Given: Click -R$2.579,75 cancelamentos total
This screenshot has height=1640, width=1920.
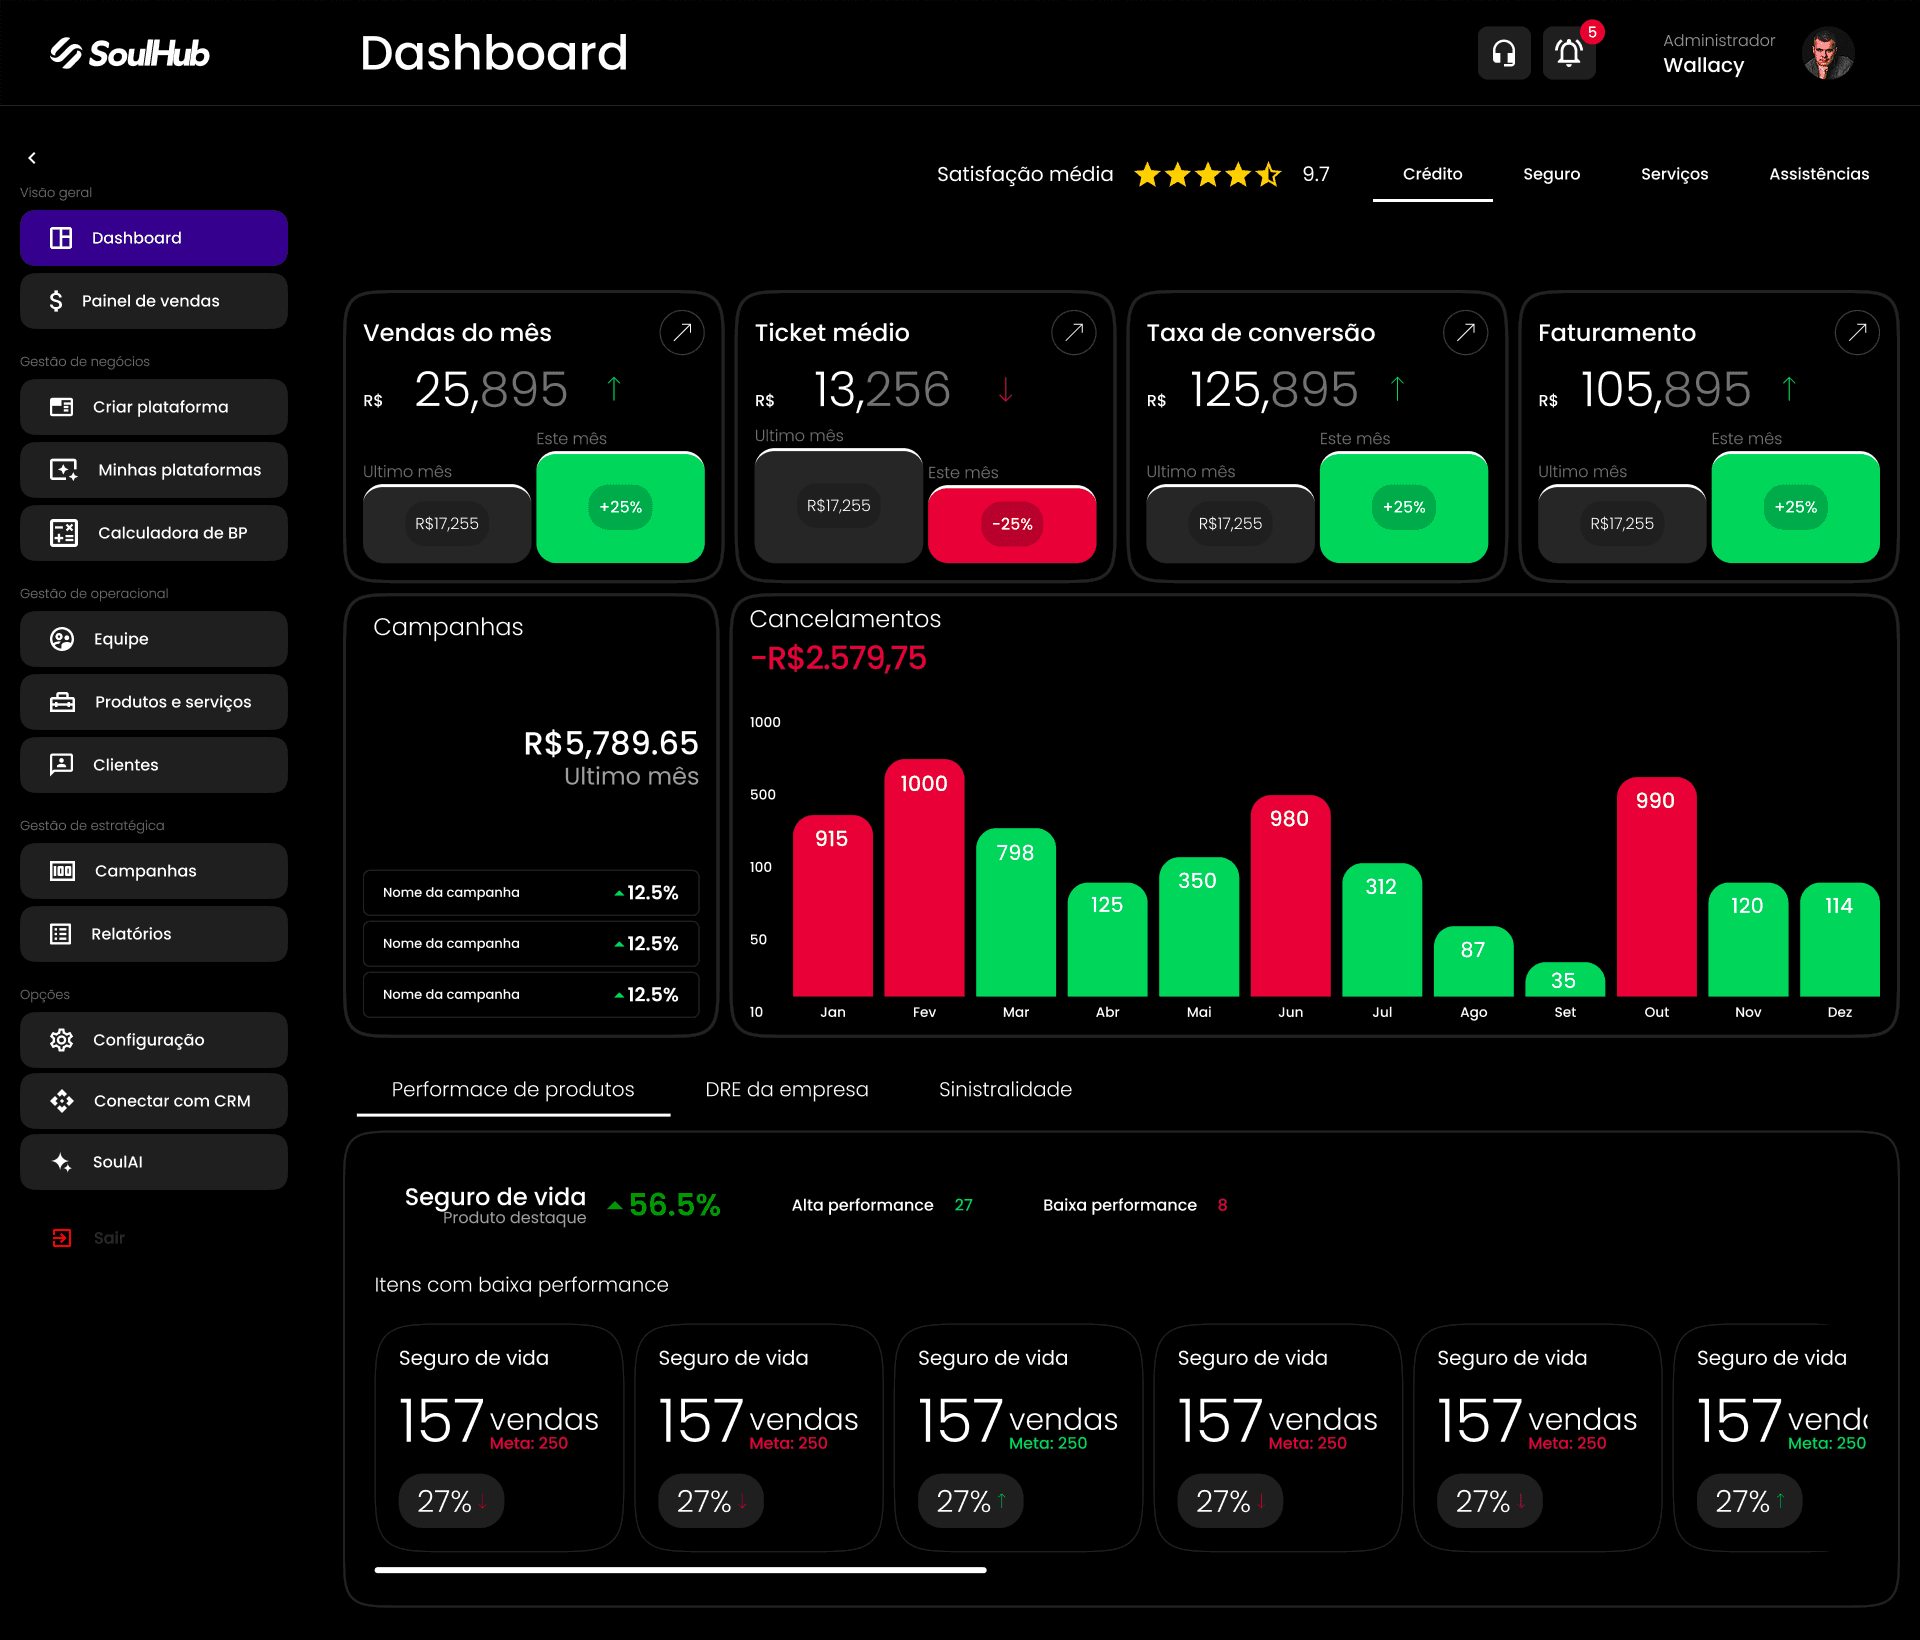Looking at the screenshot, I should pos(838,658).
